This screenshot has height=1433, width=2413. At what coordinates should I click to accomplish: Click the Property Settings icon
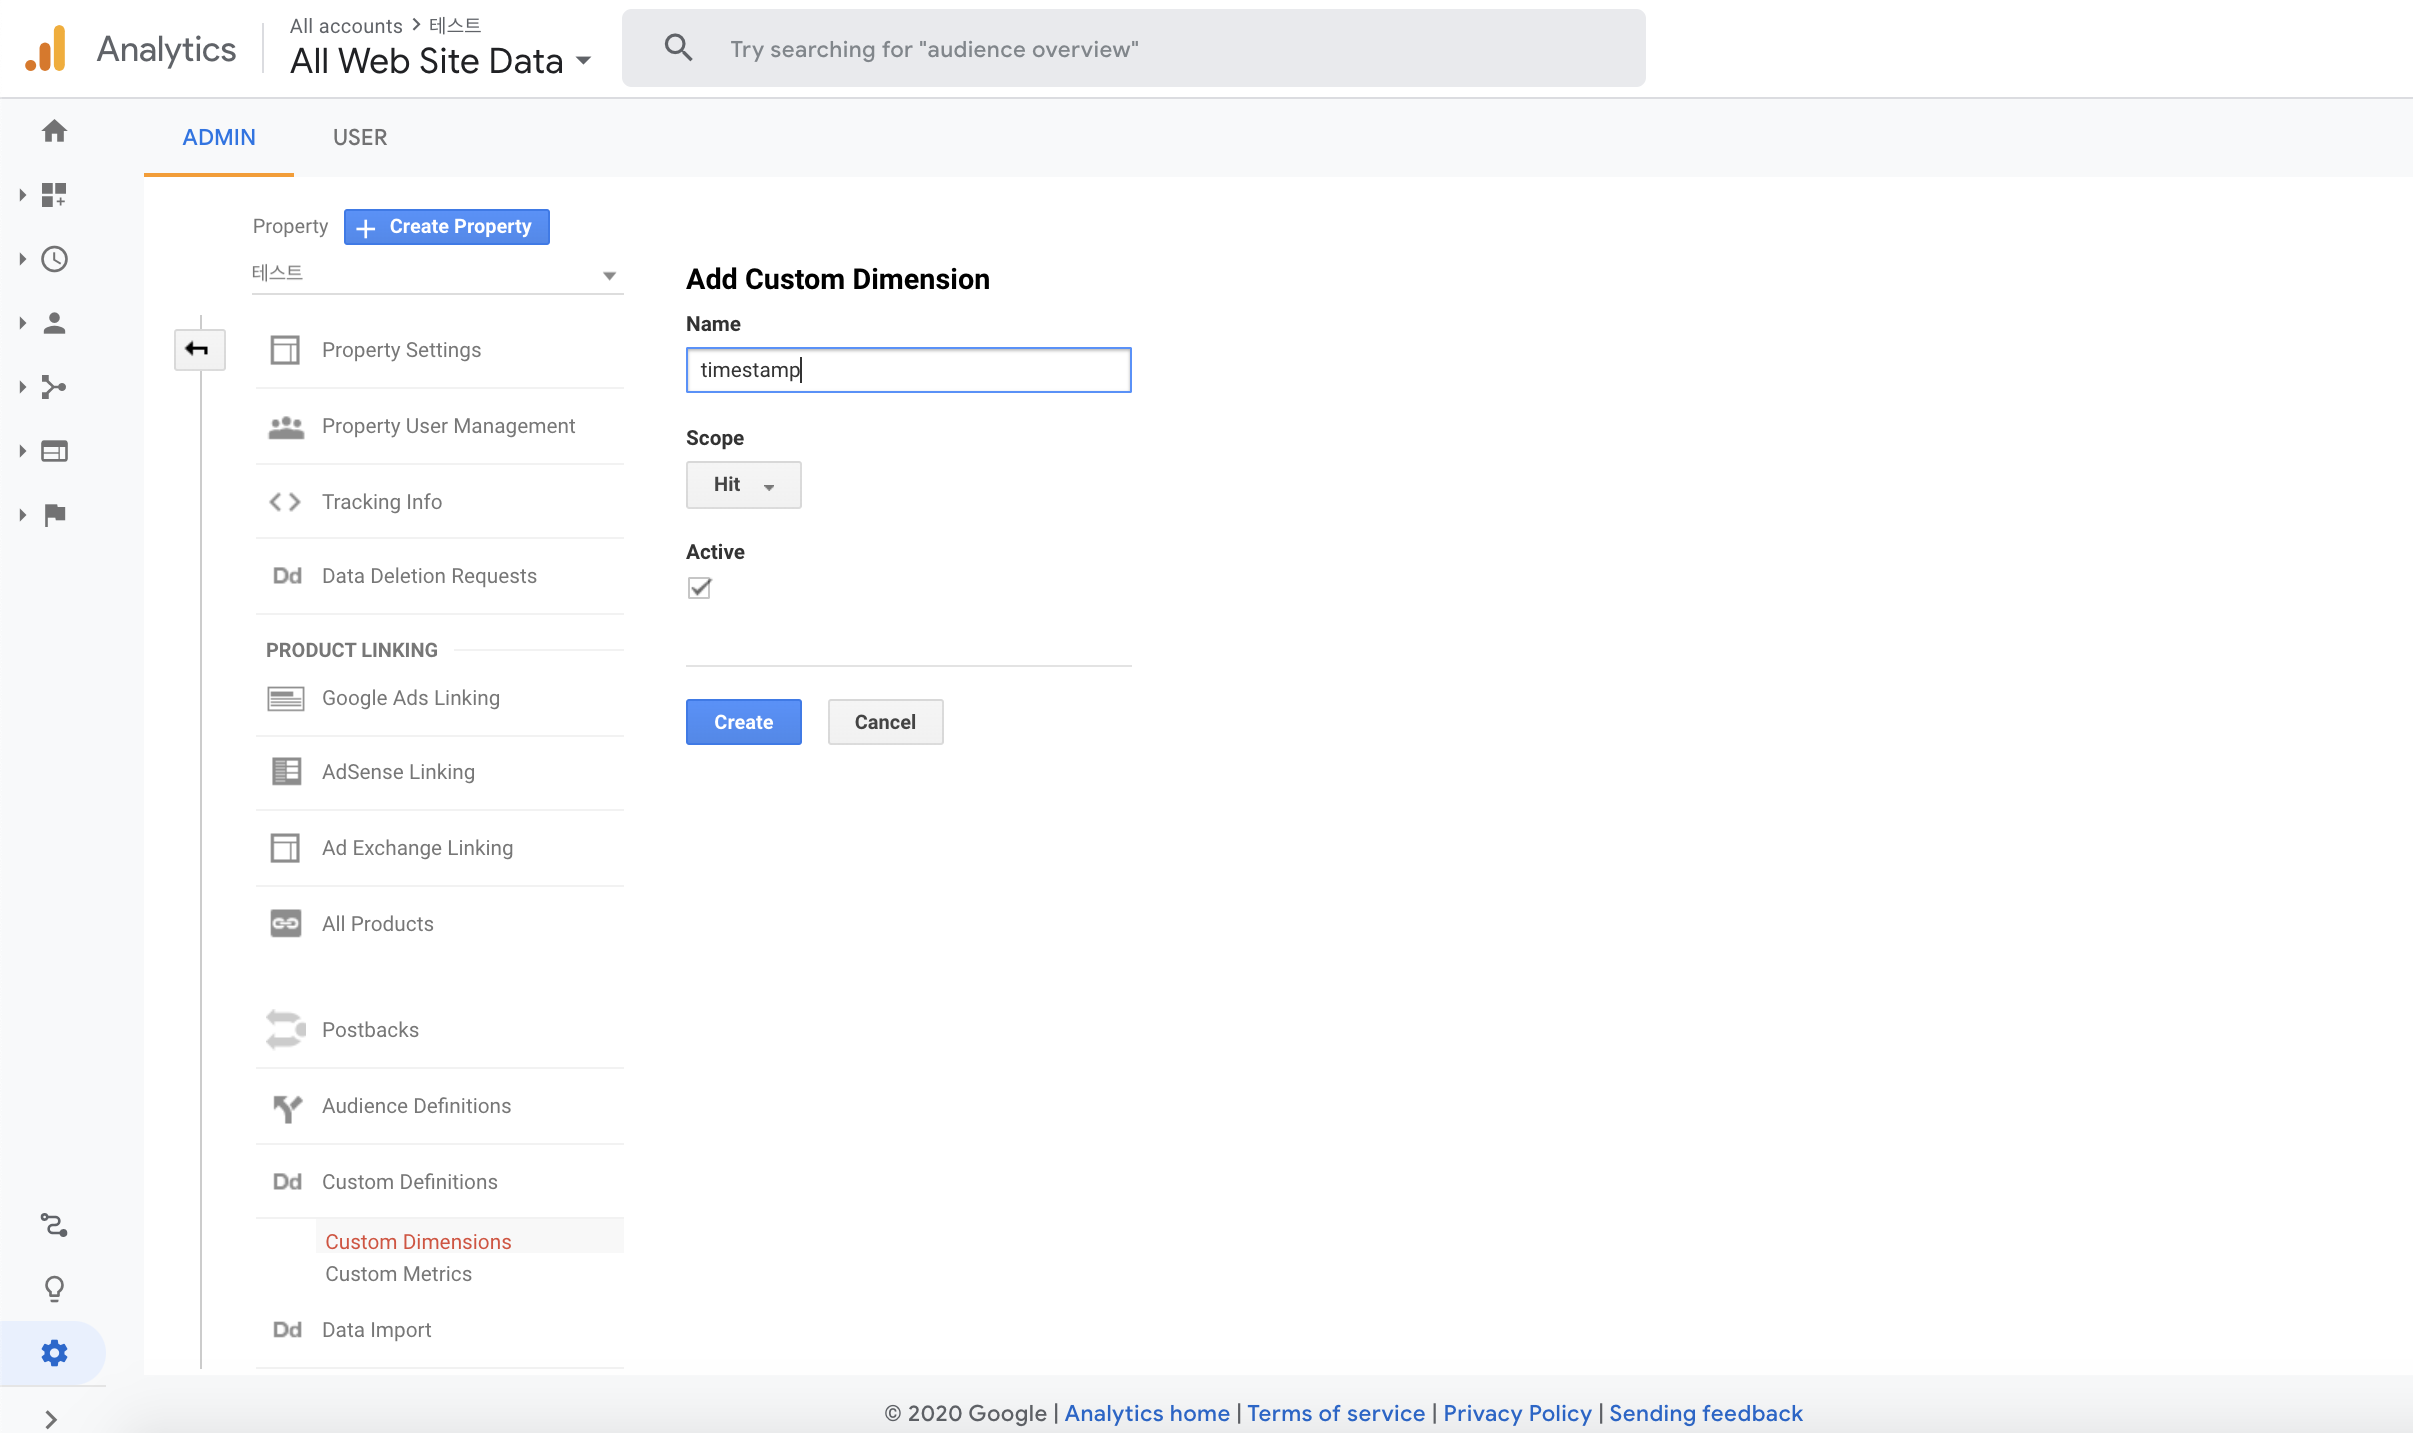coord(285,350)
